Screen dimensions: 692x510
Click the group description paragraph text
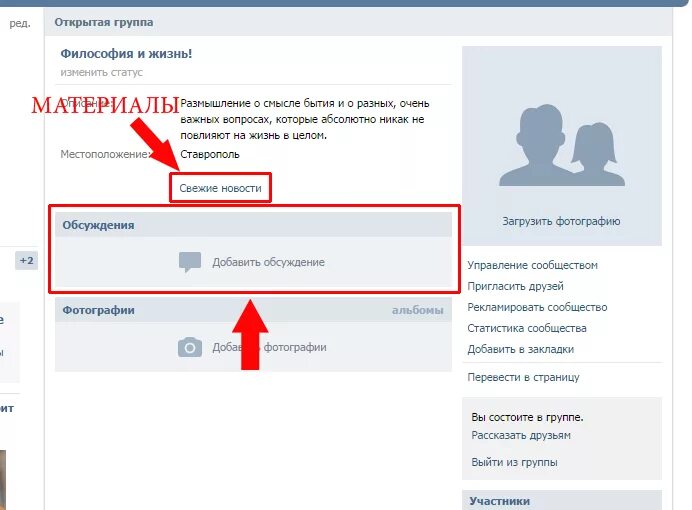coord(305,119)
